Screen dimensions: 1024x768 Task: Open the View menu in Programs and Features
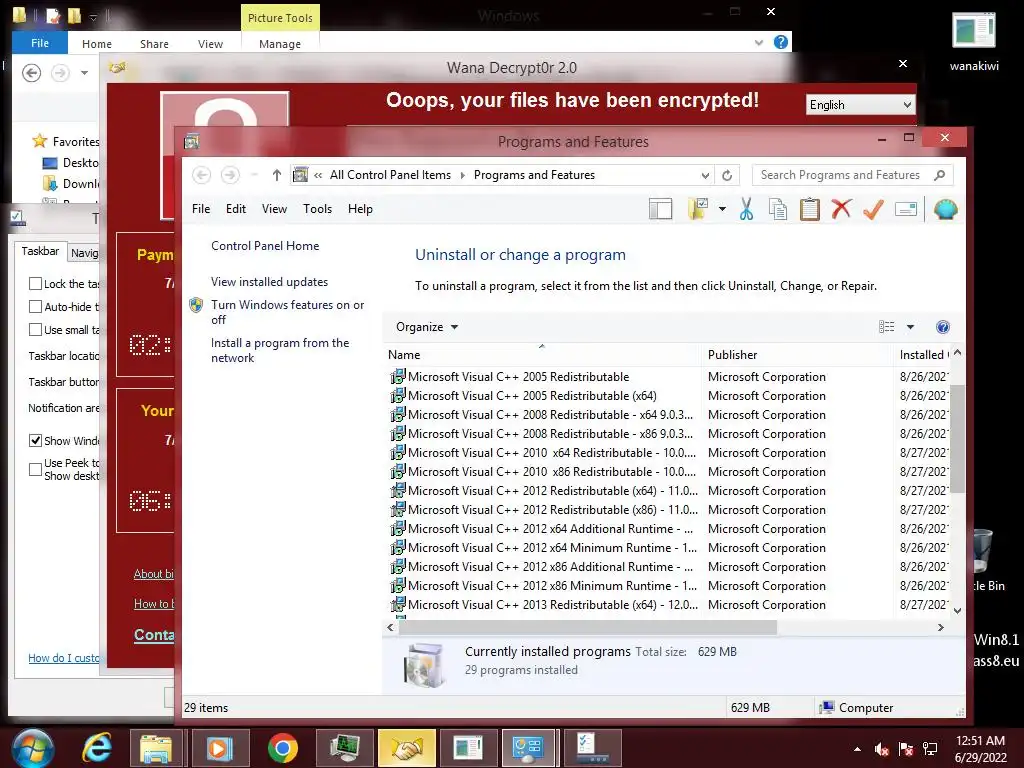[274, 209]
